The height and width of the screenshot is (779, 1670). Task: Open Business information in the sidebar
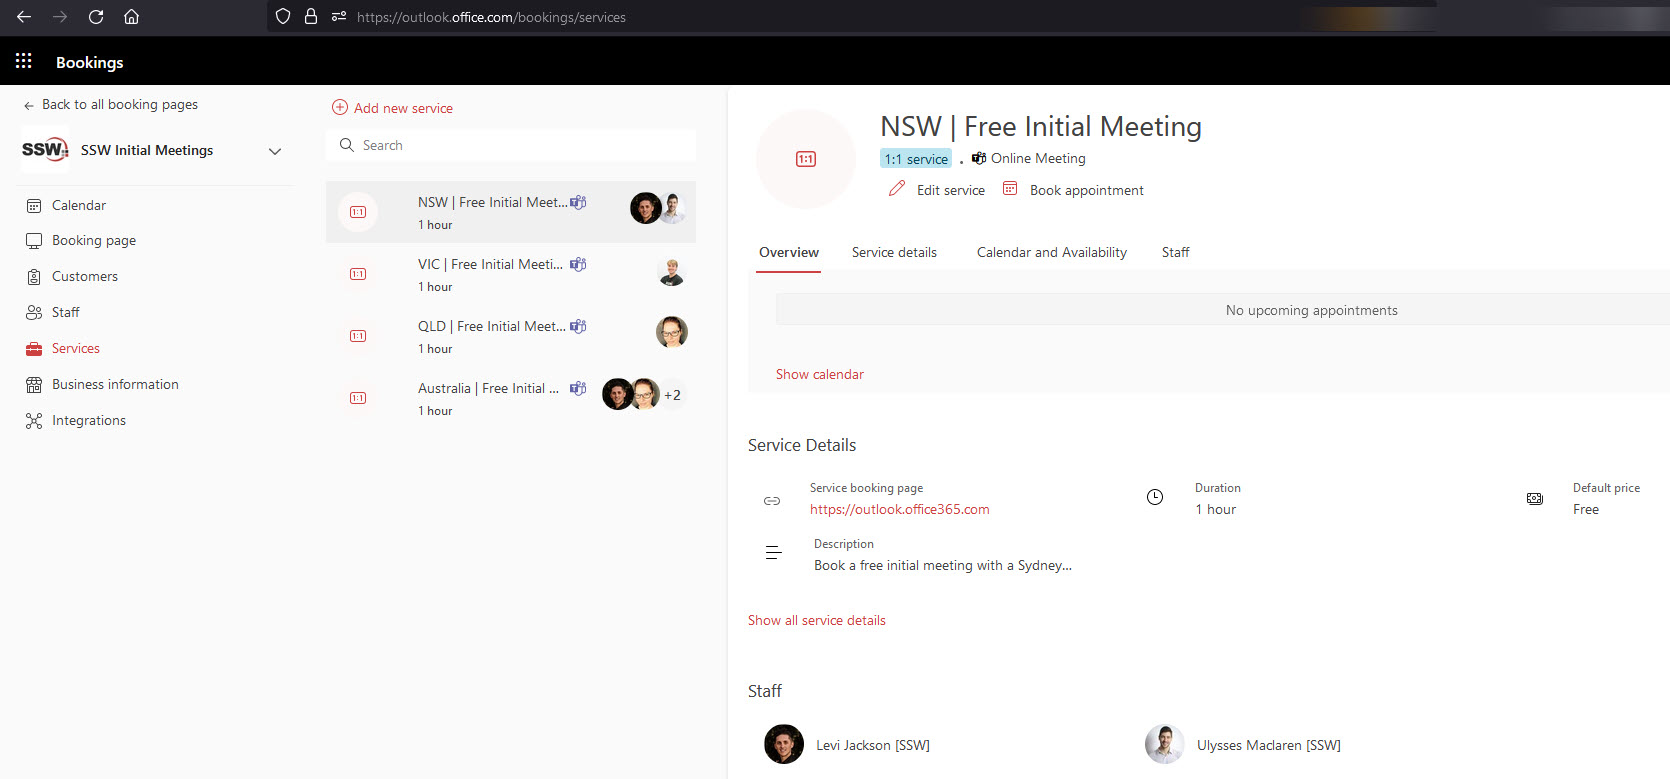pos(115,385)
